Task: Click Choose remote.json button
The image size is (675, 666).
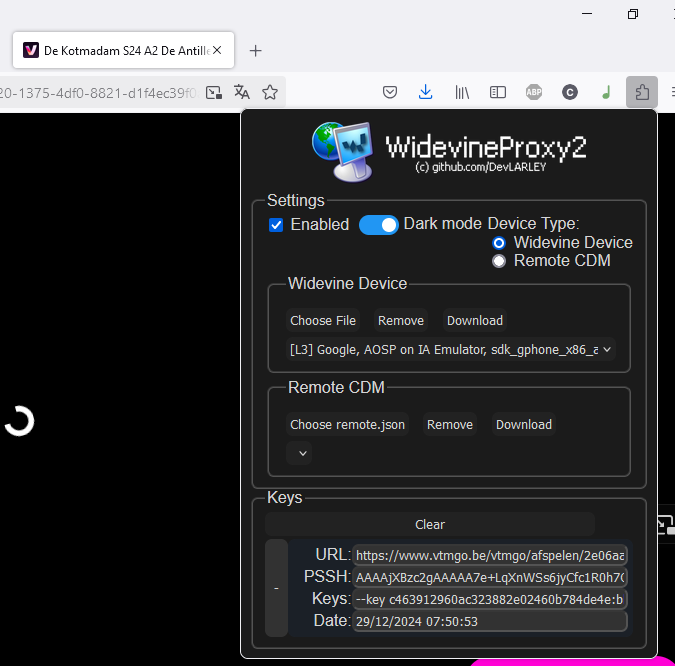Action: pyautogui.click(x=347, y=424)
